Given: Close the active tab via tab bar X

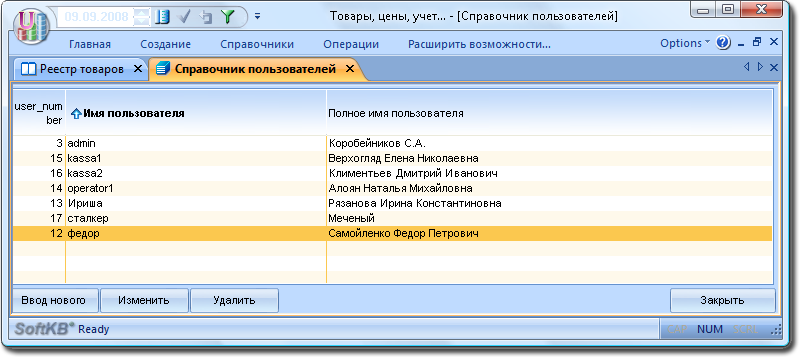Looking at the screenshot, I should 773,67.
